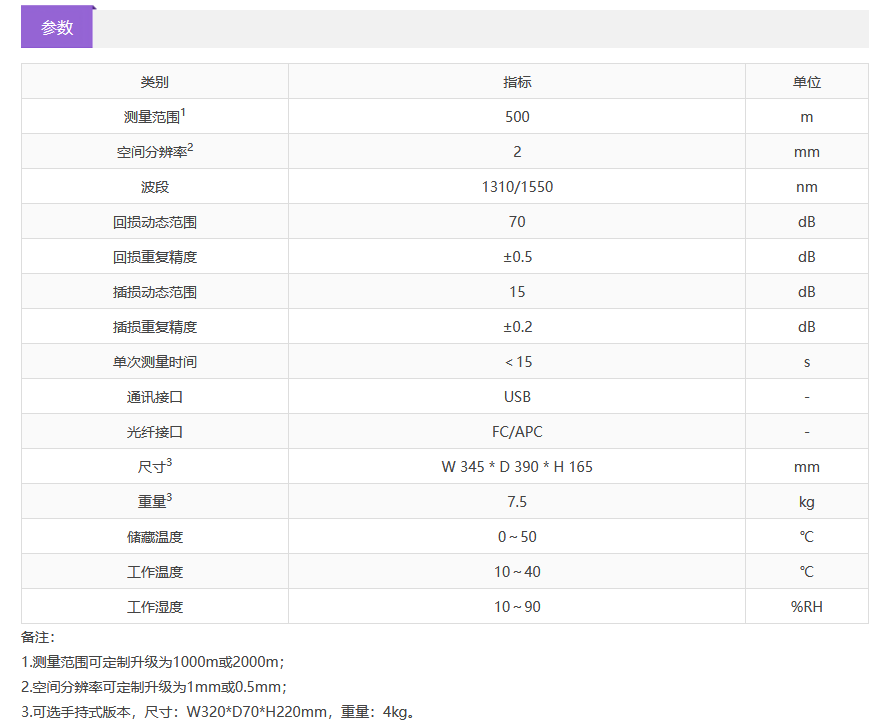Click the W 345 * D 390 * H 165 value
The image size is (887, 727).
(x=517, y=467)
